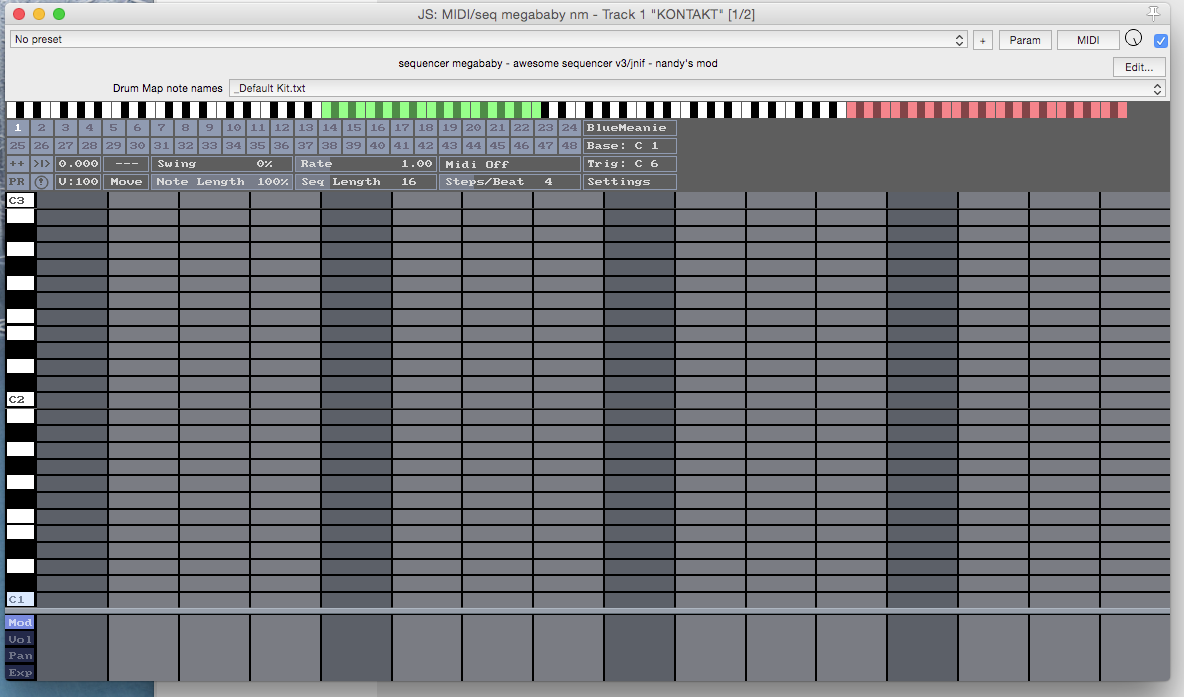Click the Swing slider

222,164
